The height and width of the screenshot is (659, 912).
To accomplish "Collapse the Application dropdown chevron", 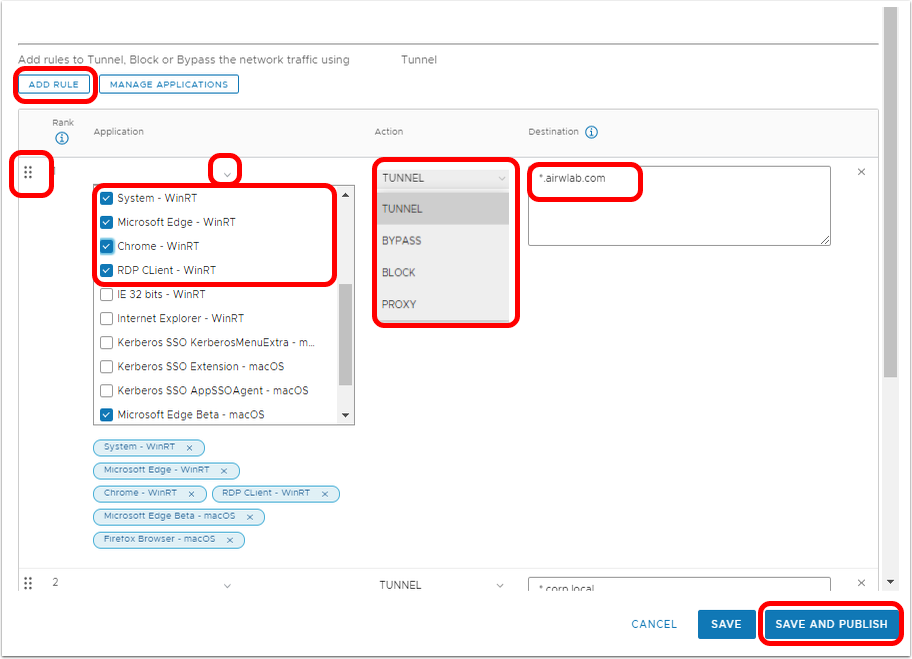I will coord(227,175).
